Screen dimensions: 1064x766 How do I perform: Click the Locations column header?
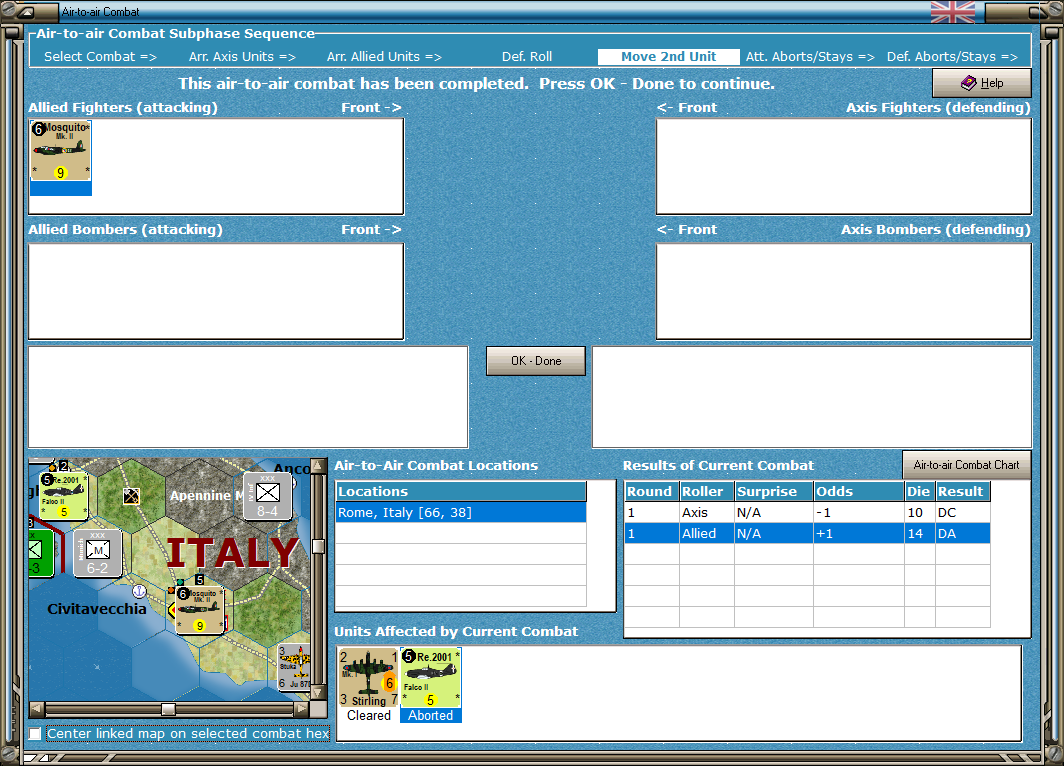461,491
